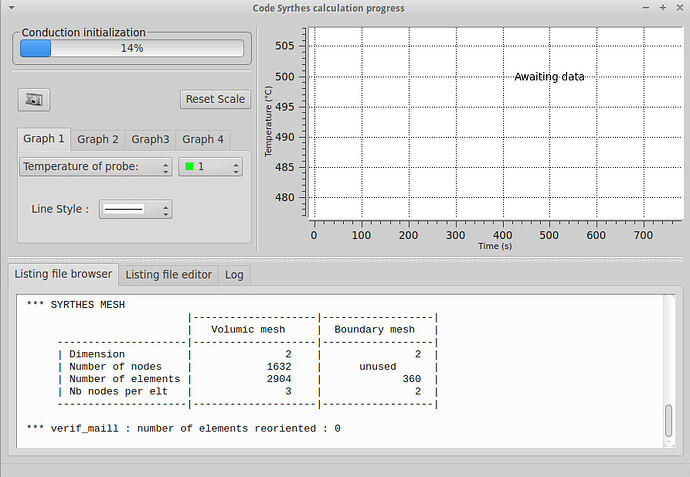
Task: Click the 'verif_maill' elements reoriented line
Action: [183, 428]
